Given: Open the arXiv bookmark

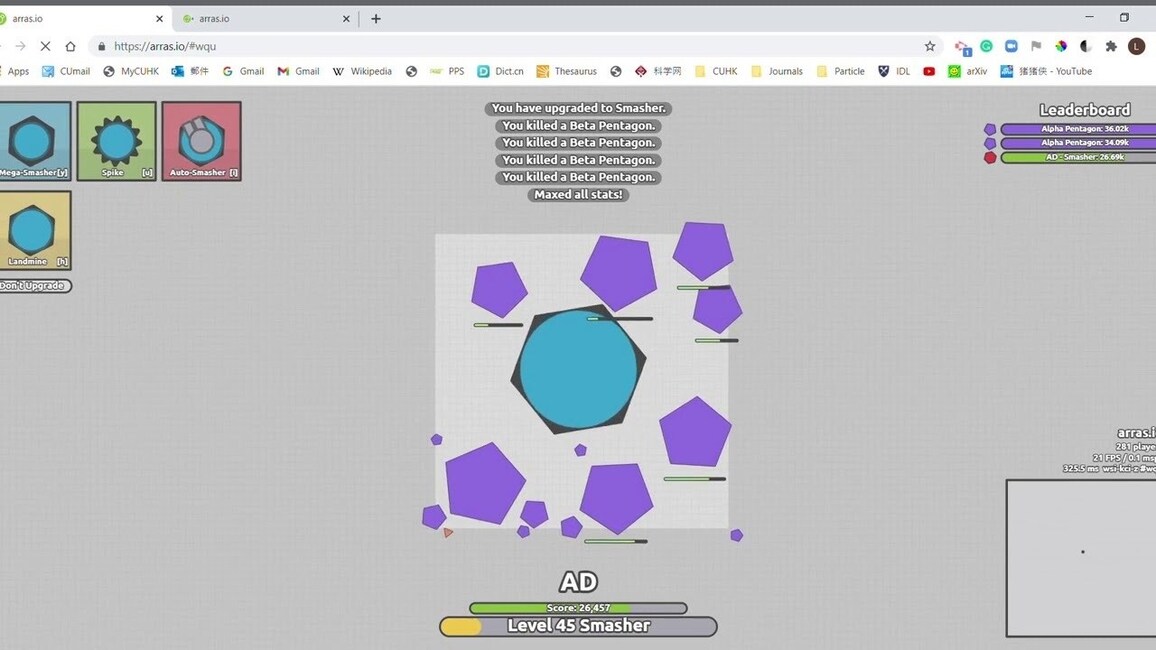Looking at the screenshot, I should (x=968, y=71).
